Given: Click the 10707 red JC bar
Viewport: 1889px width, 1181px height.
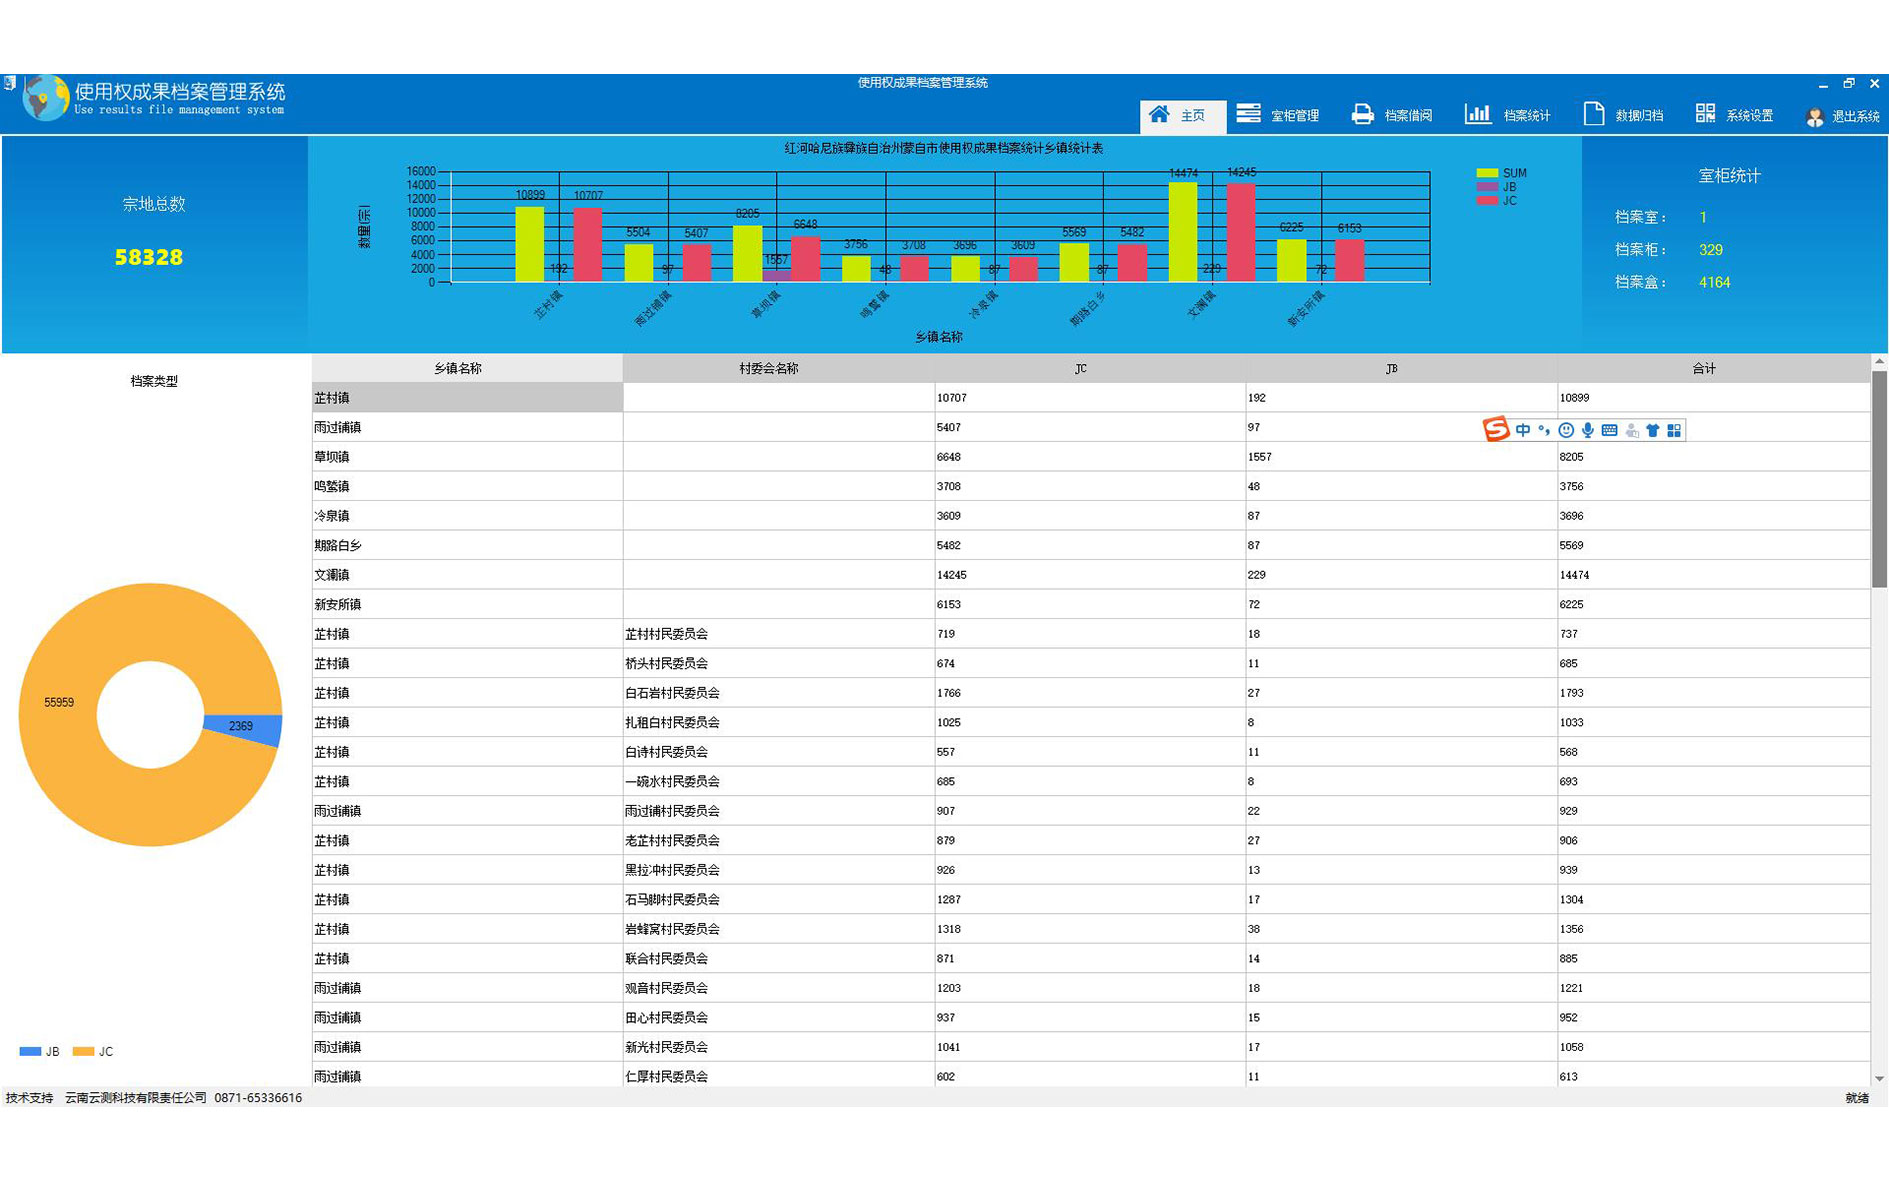Looking at the screenshot, I should 588,244.
